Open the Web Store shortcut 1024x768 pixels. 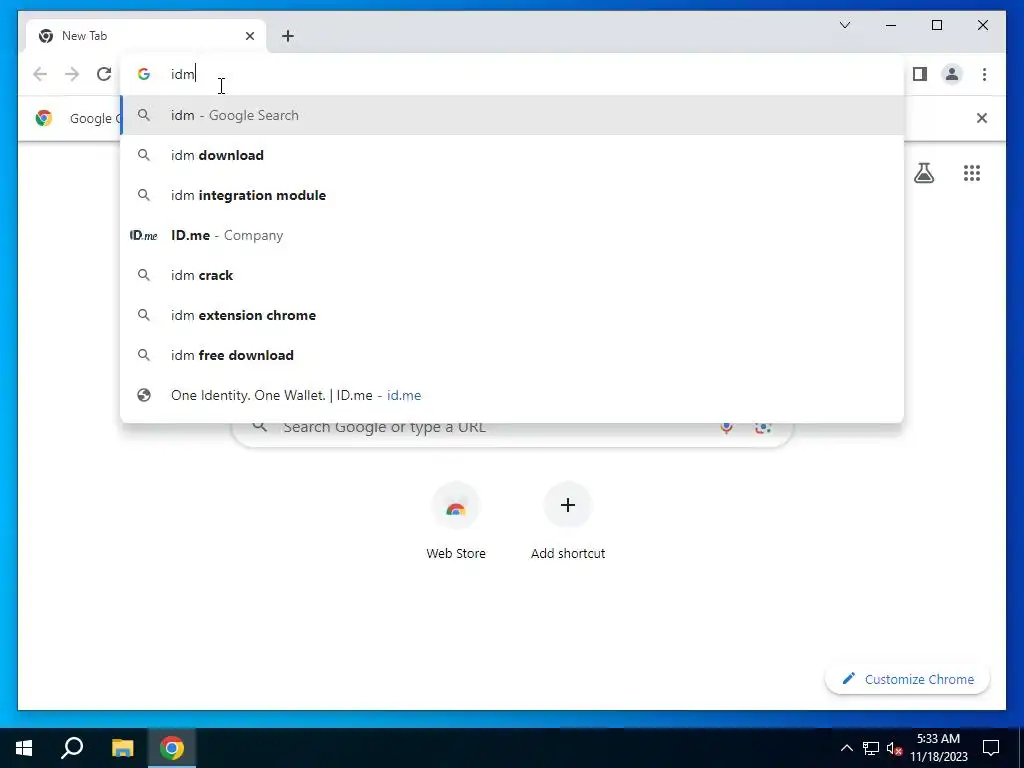[x=456, y=521]
